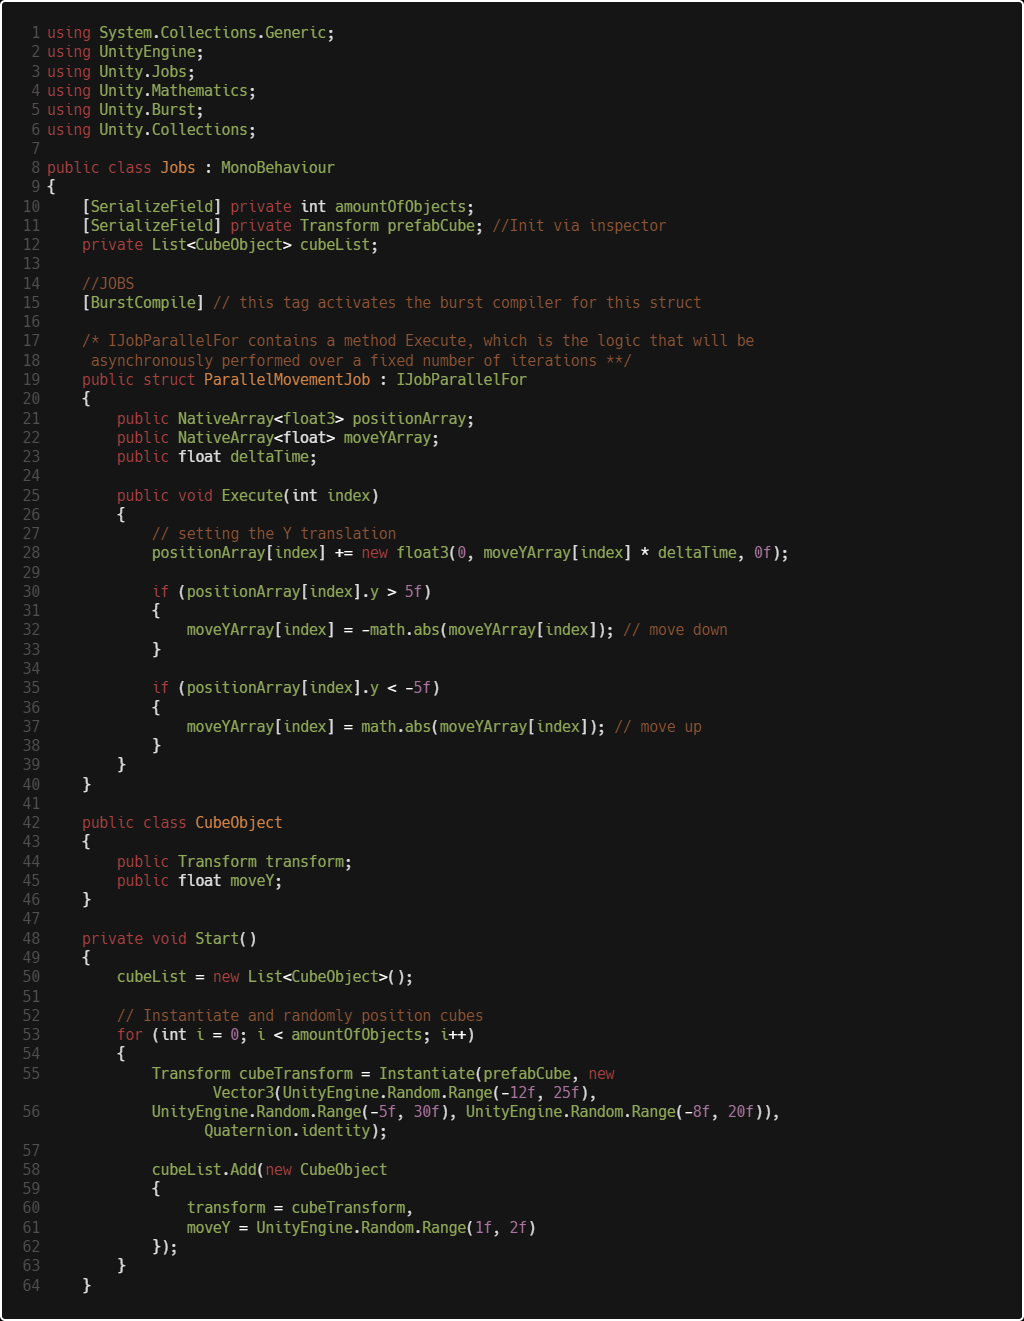Viewport: 1024px width, 1321px height.
Task: Click '// move down' comment
Action: pyautogui.click(x=675, y=630)
